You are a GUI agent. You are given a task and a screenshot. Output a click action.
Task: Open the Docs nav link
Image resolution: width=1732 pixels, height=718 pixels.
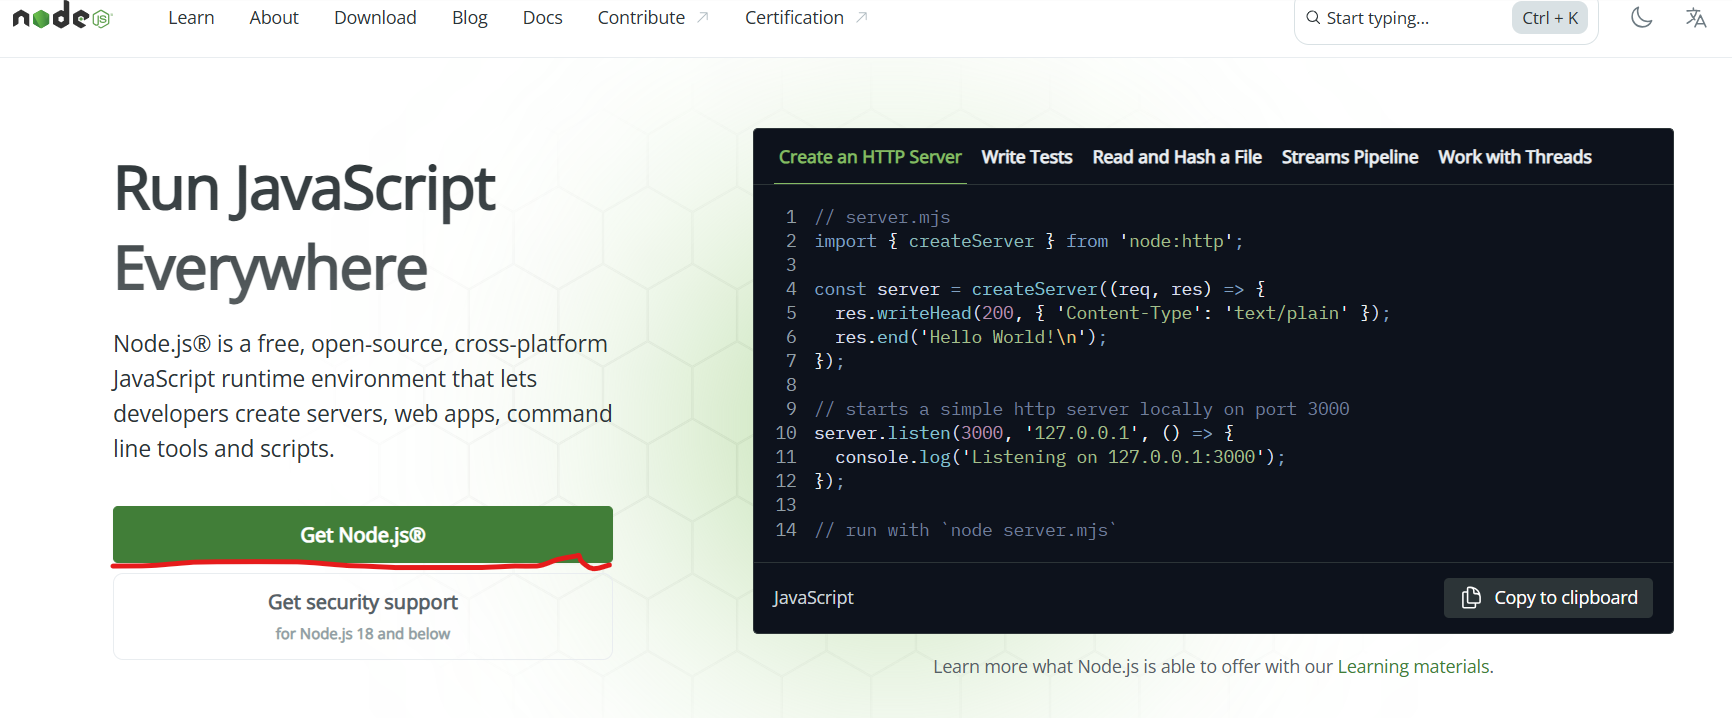coord(542,18)
